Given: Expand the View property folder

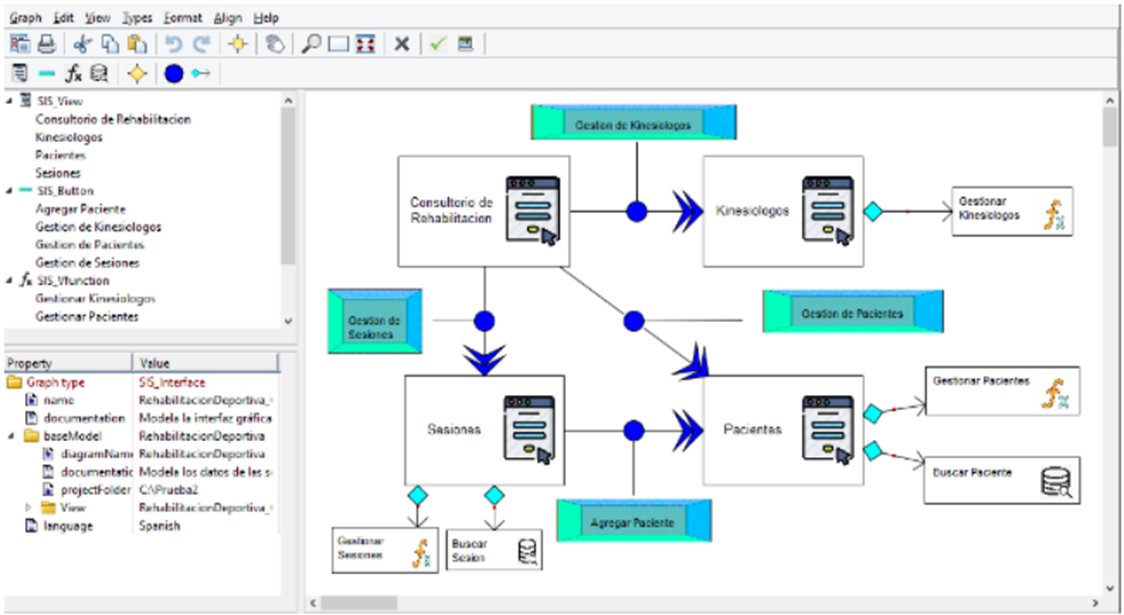Looking at the screenshot, I should click(29, 507).
